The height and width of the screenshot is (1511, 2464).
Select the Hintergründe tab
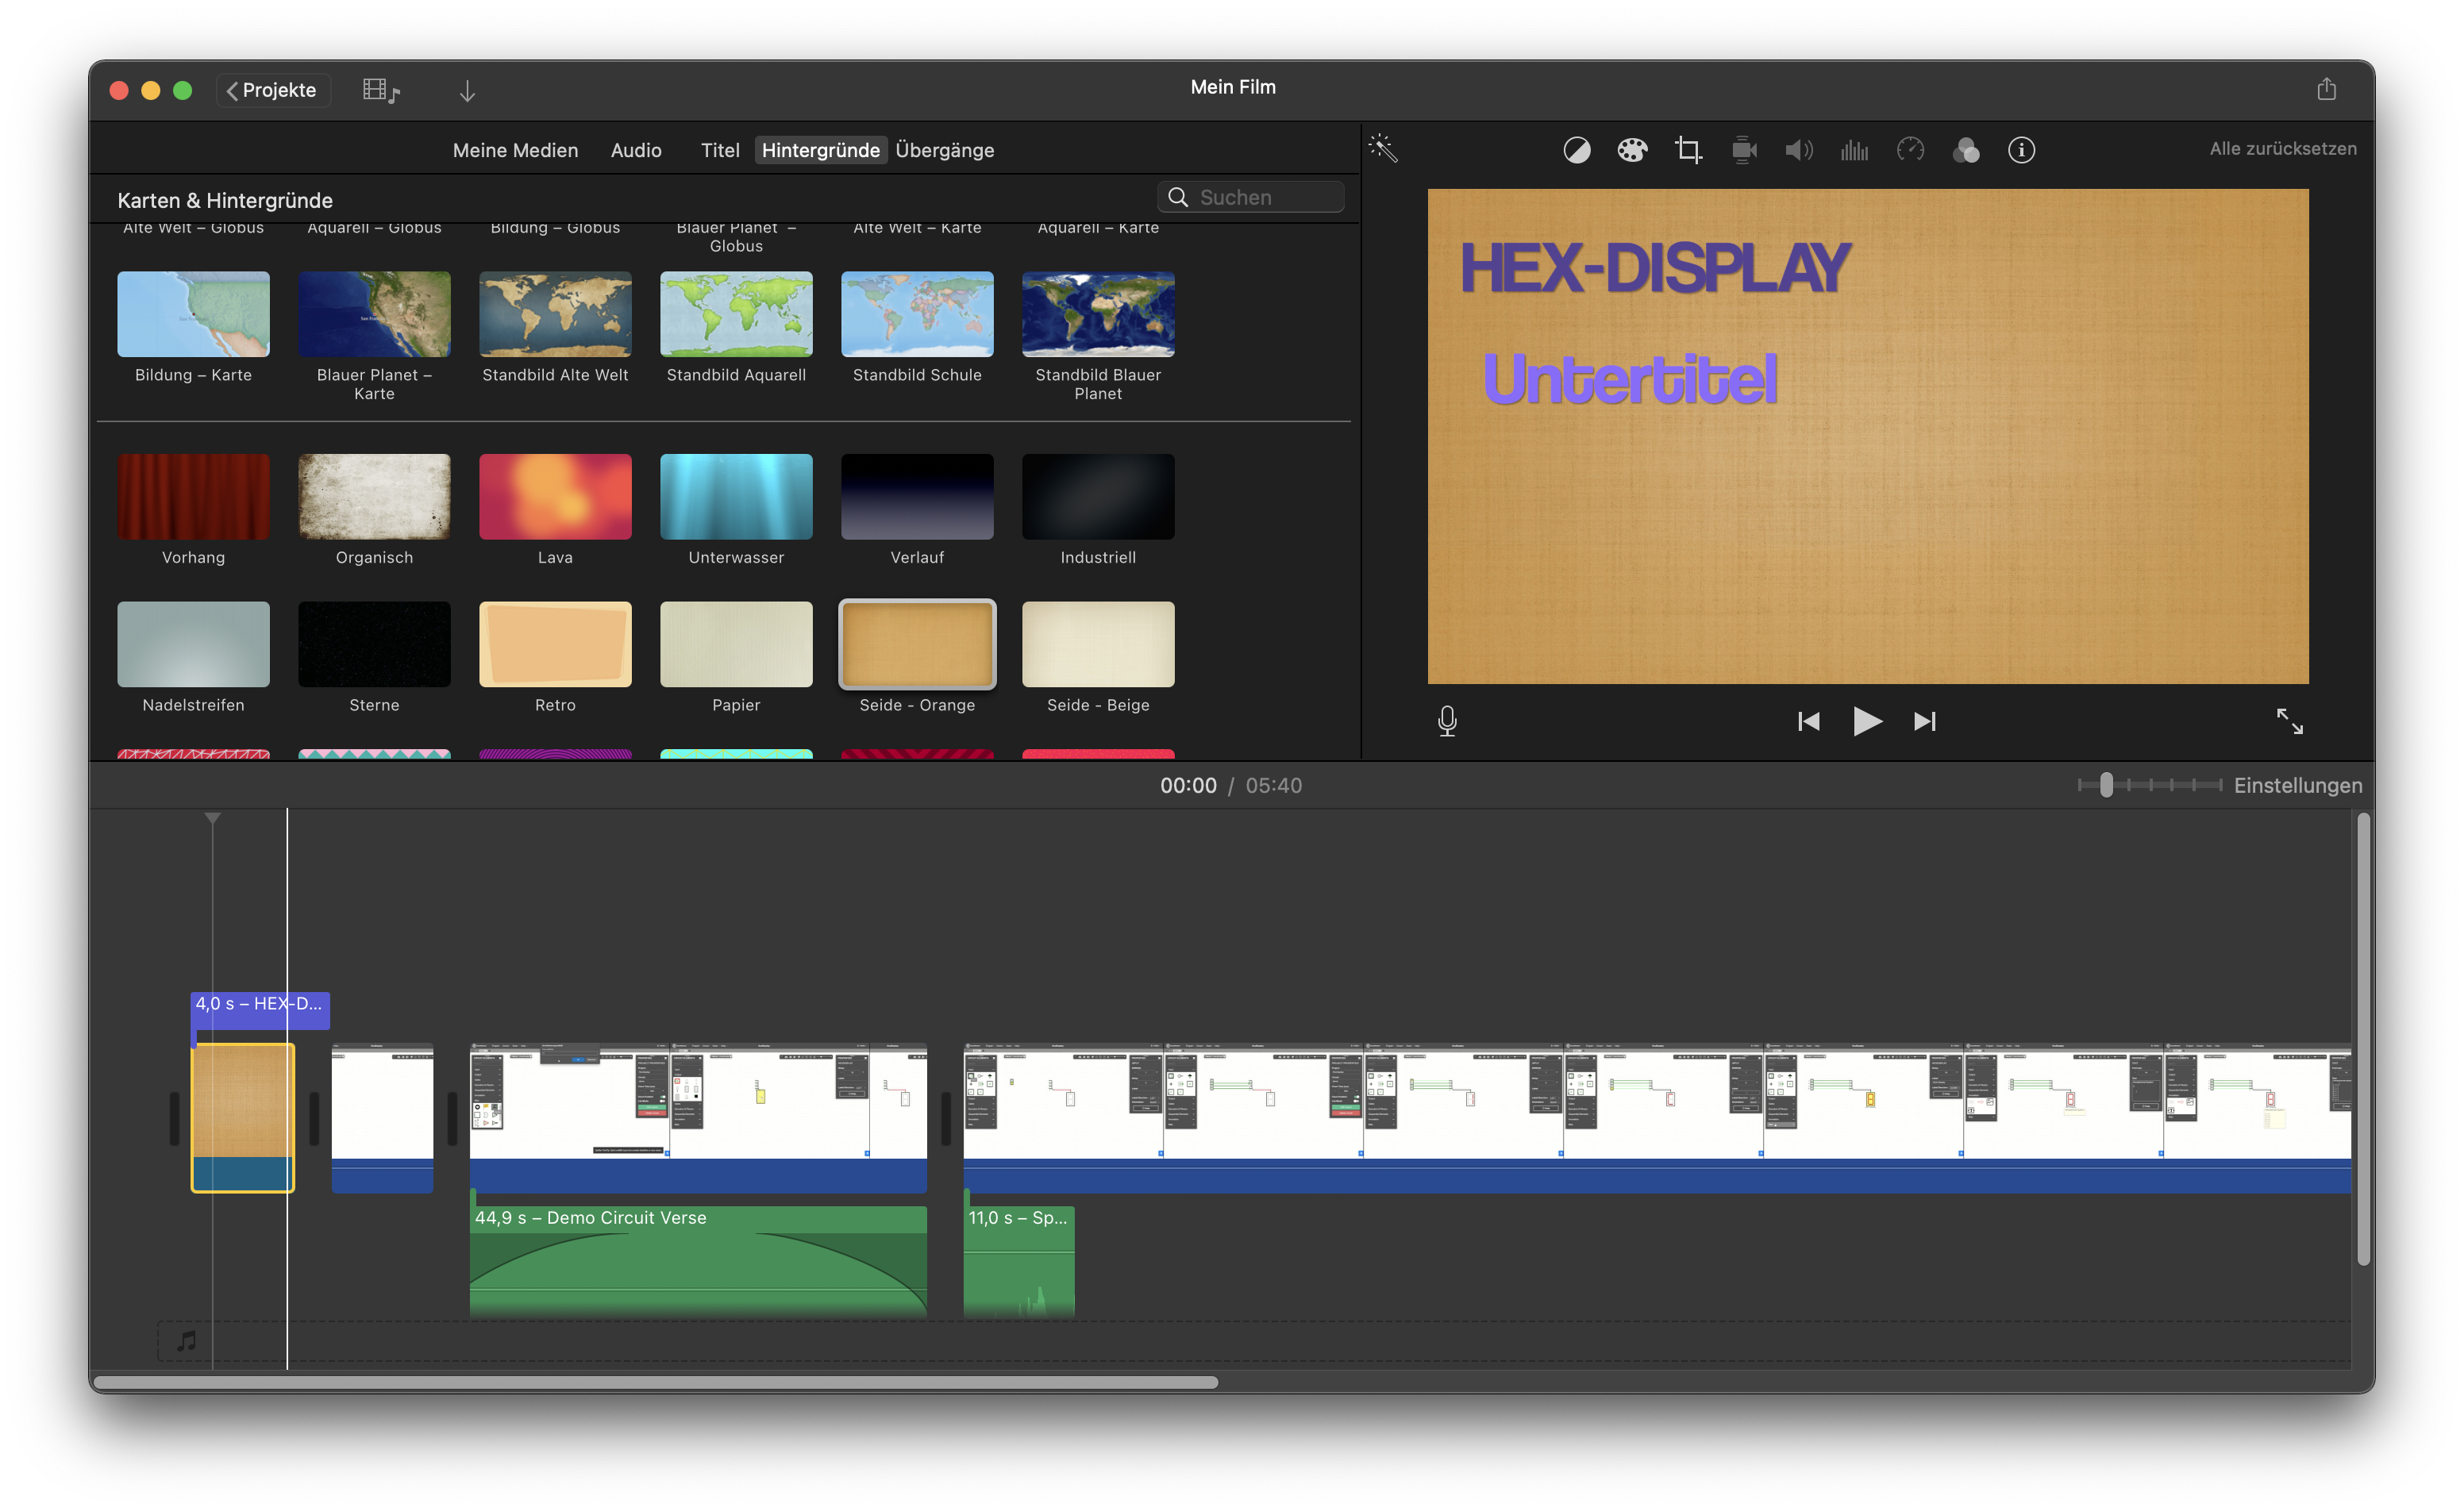coord(820,150)
